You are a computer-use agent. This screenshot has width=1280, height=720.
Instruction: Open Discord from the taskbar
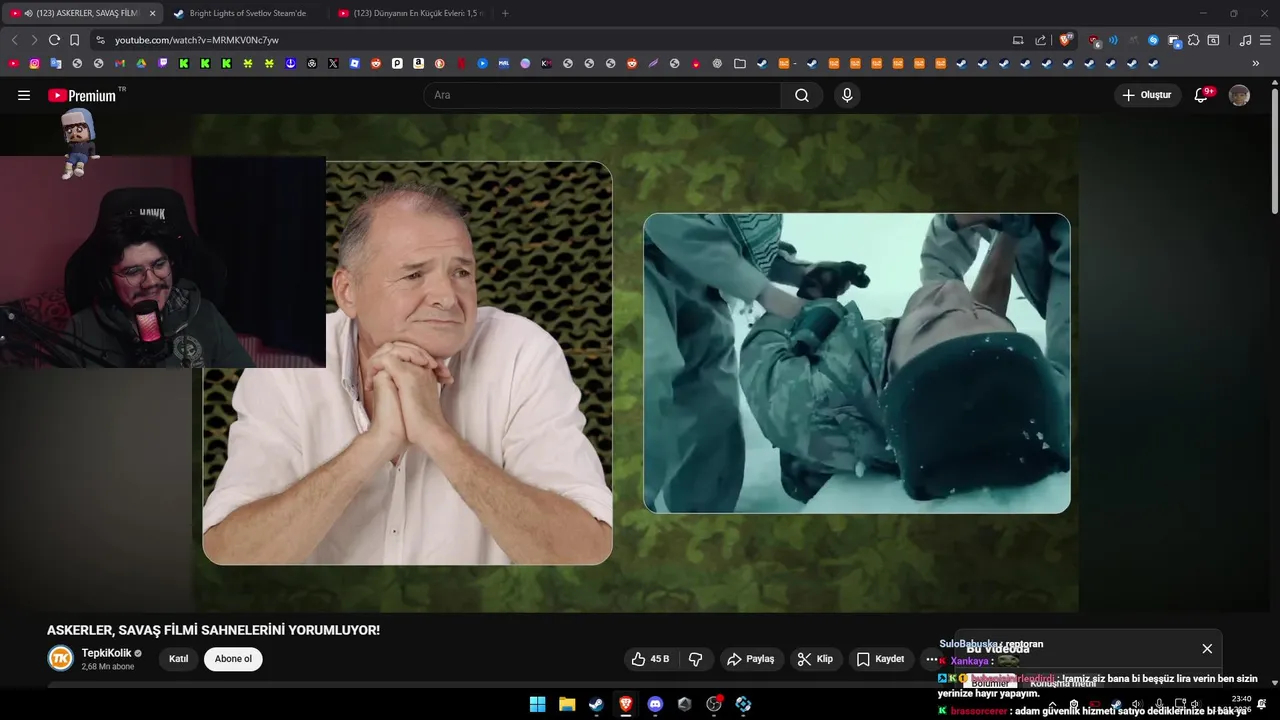[x=655, y=704]
